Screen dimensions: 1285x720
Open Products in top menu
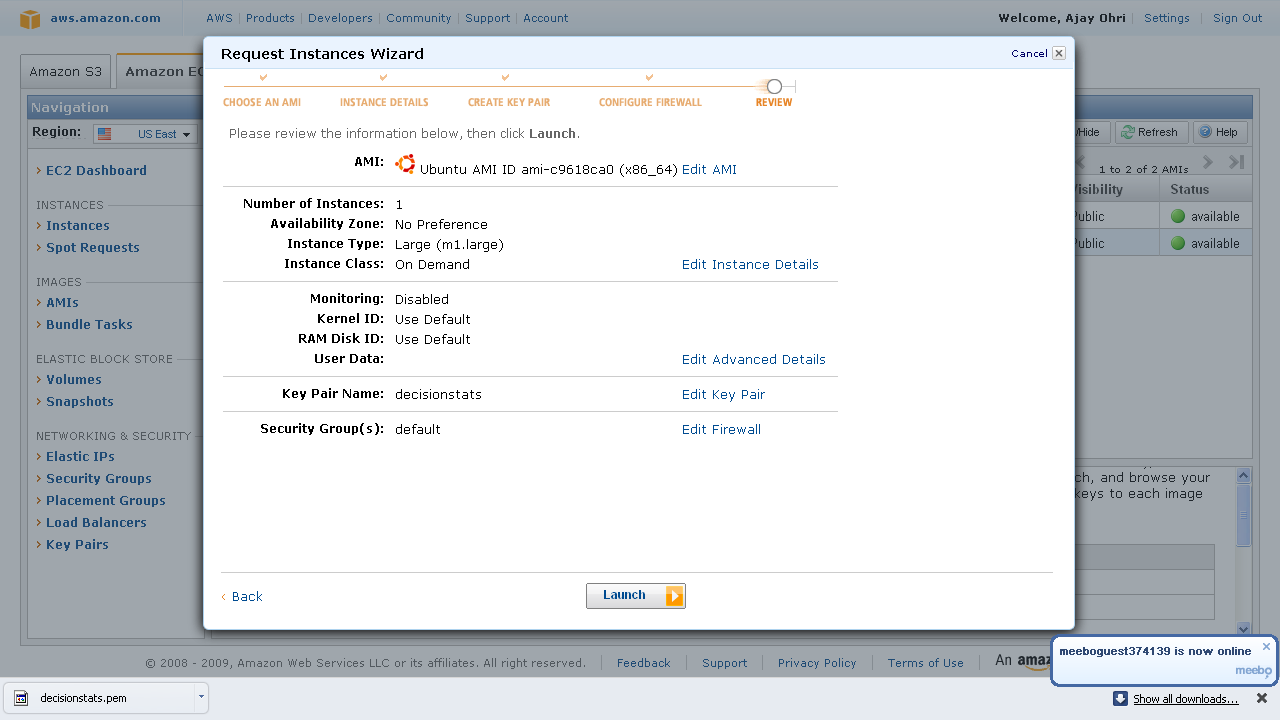pyautogui.click(x=270, y=18)
